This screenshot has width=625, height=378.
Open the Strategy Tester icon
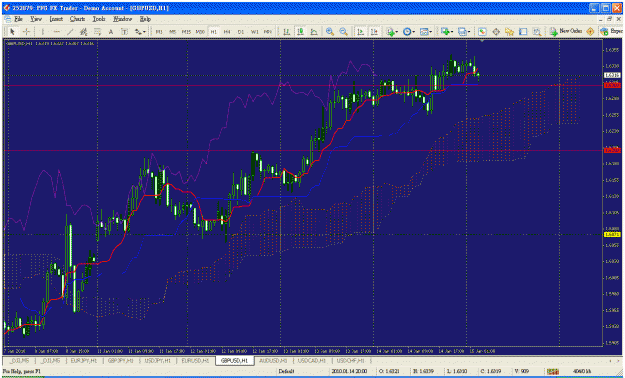click(537, 32)
